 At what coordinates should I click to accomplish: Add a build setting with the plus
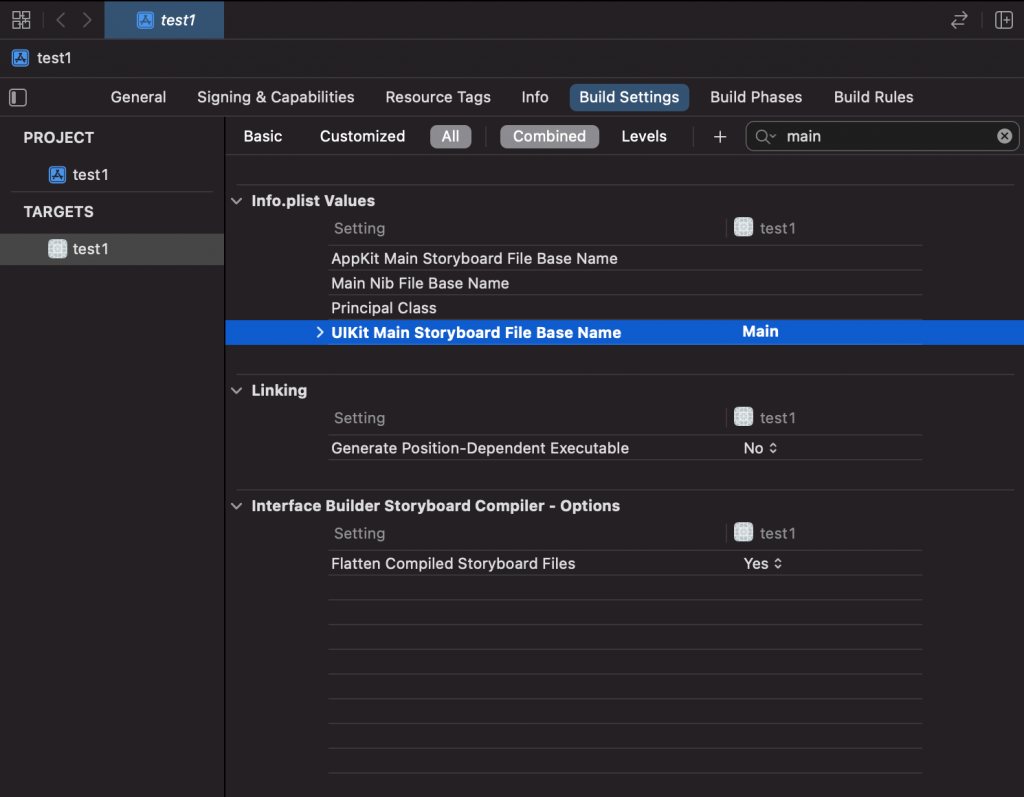point(720,137)
